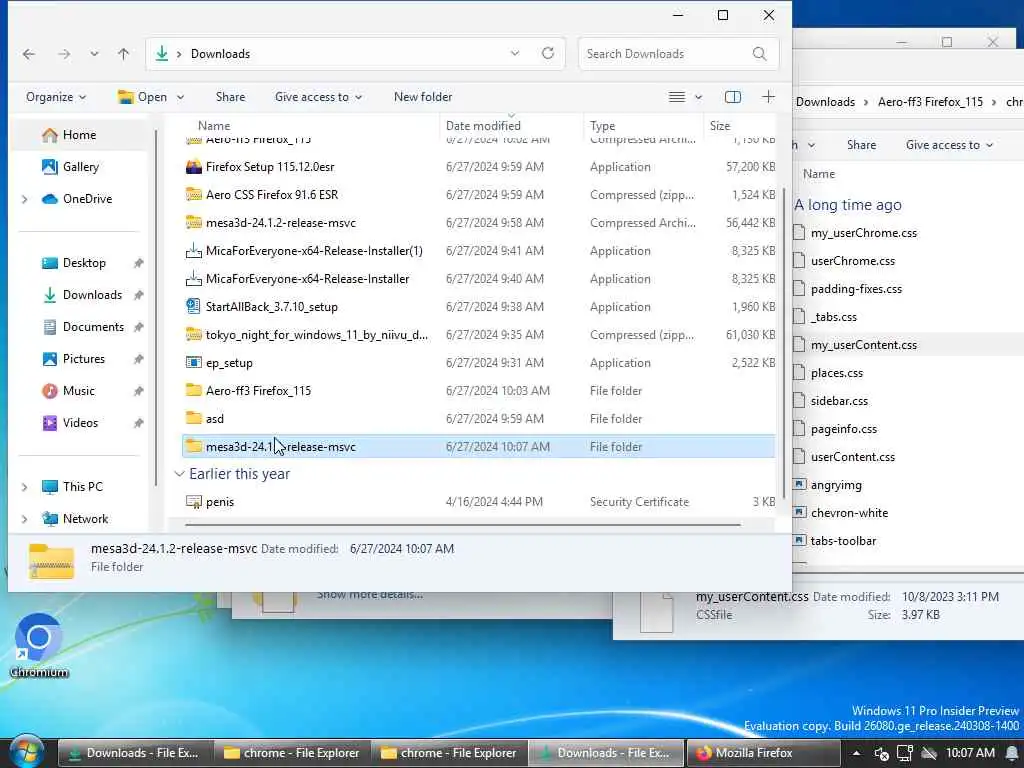
Task: Select mesa3d-24.1.2-release-msvc compressed archive
Action: tap(281, 223)
